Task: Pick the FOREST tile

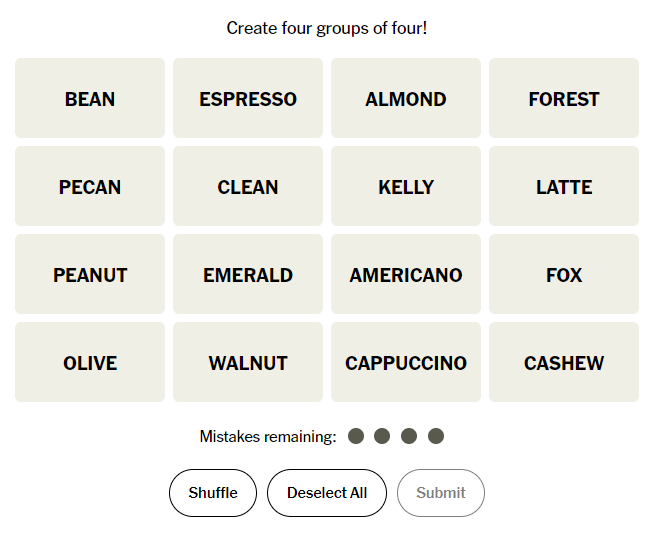Action: click(564, 98)
